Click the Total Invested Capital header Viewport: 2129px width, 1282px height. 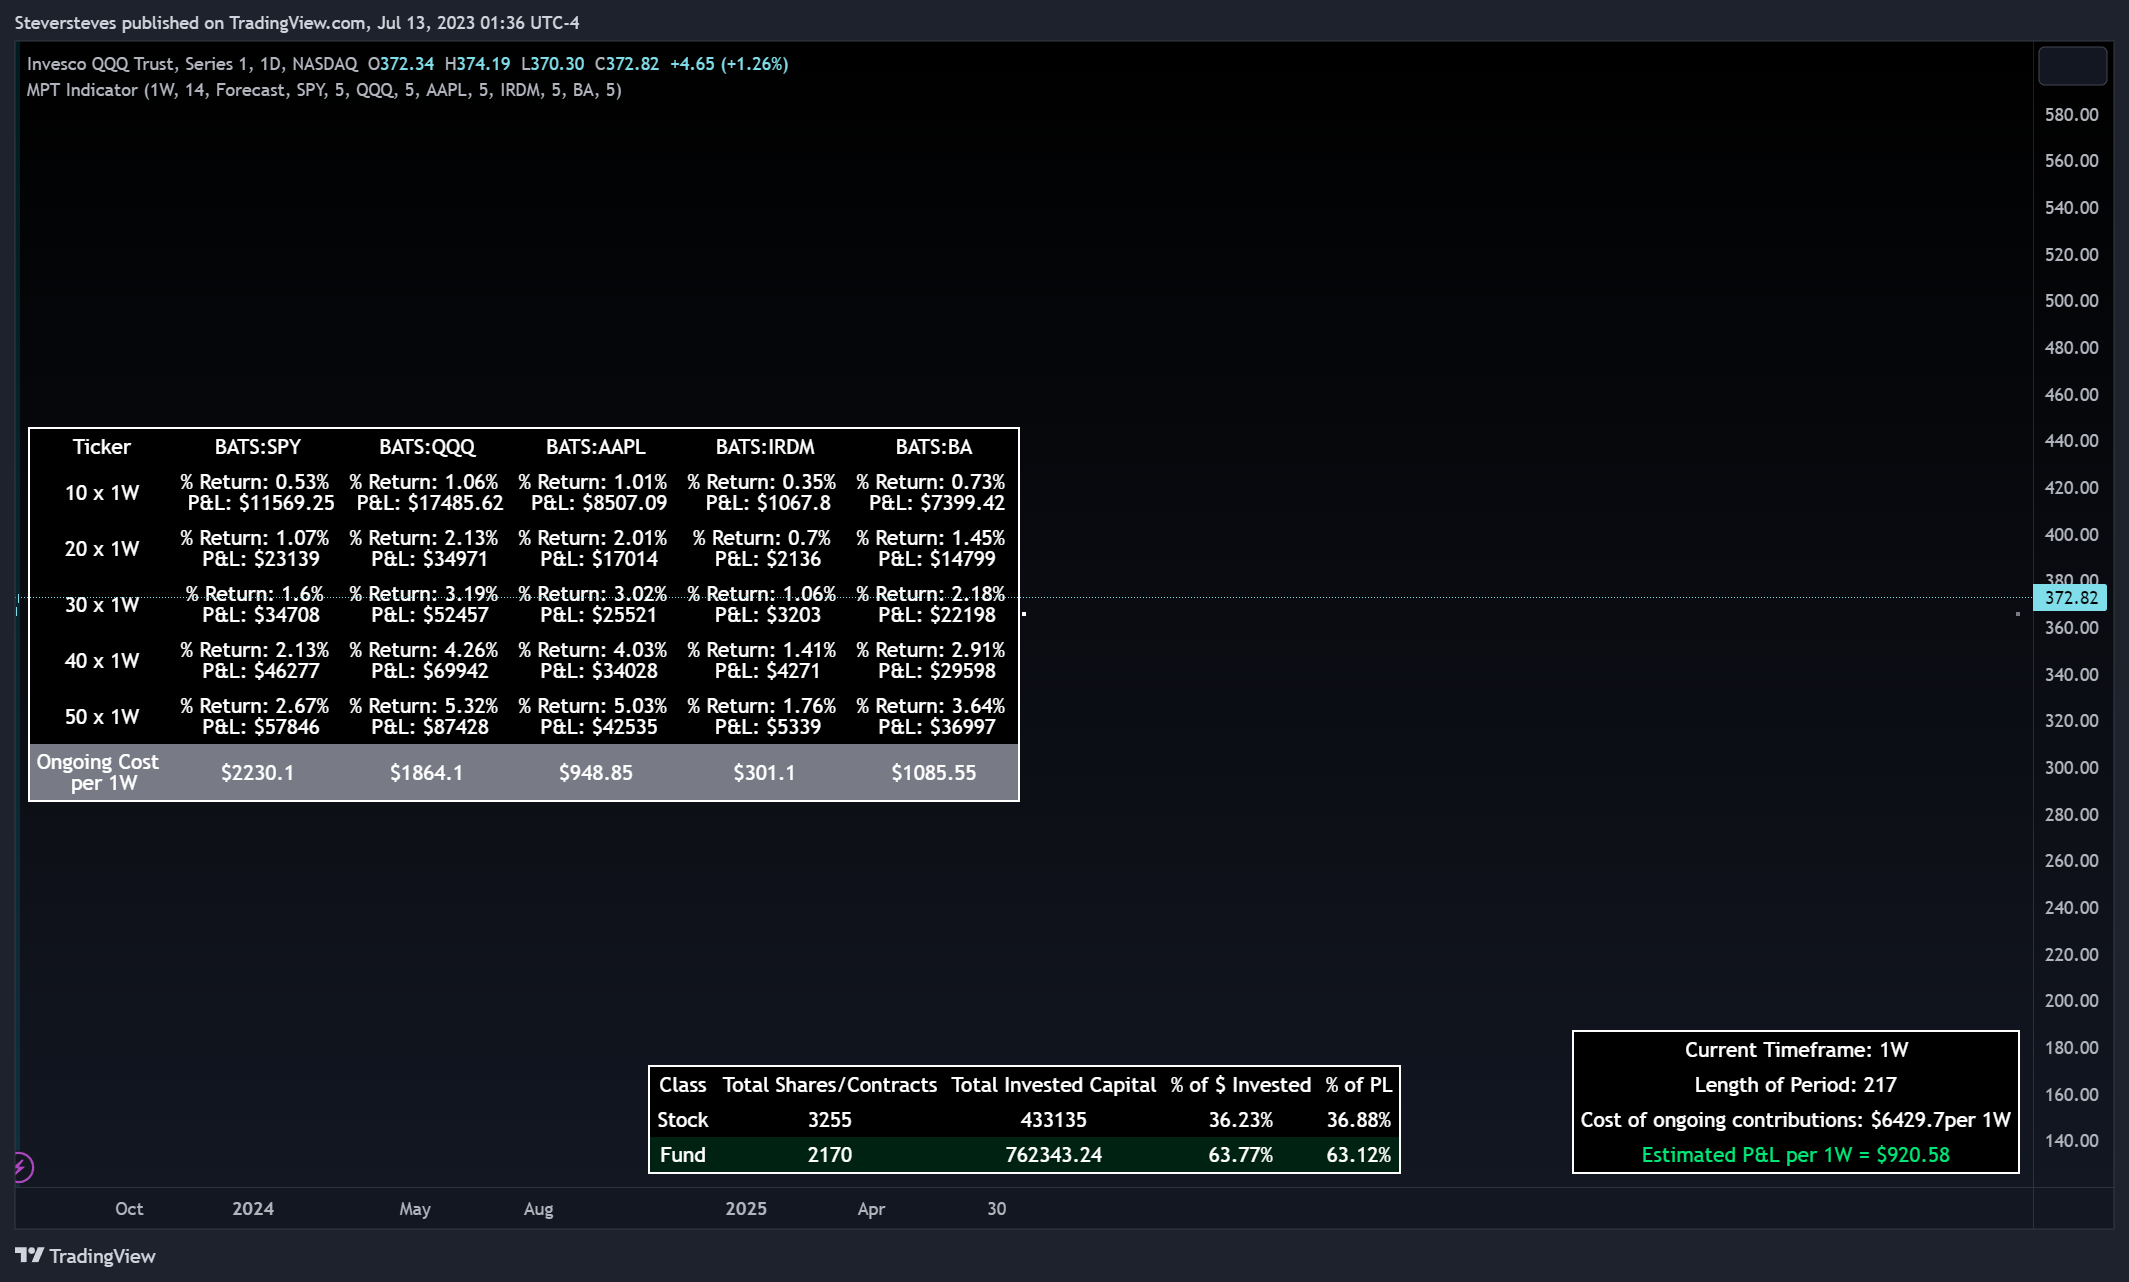(x=1054, y=1085)
